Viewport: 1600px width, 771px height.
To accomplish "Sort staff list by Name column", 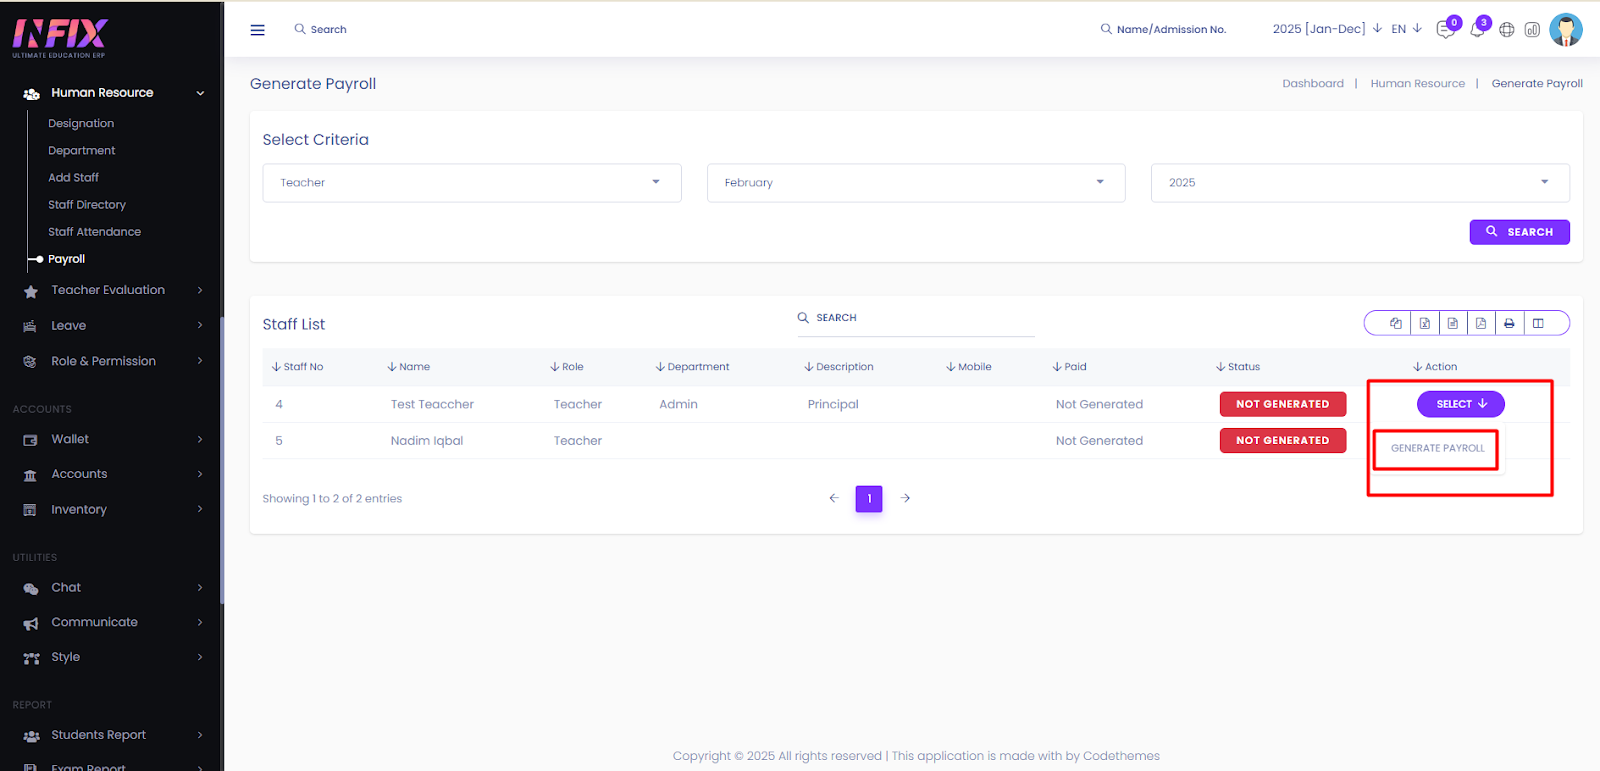I will [409, 367].
